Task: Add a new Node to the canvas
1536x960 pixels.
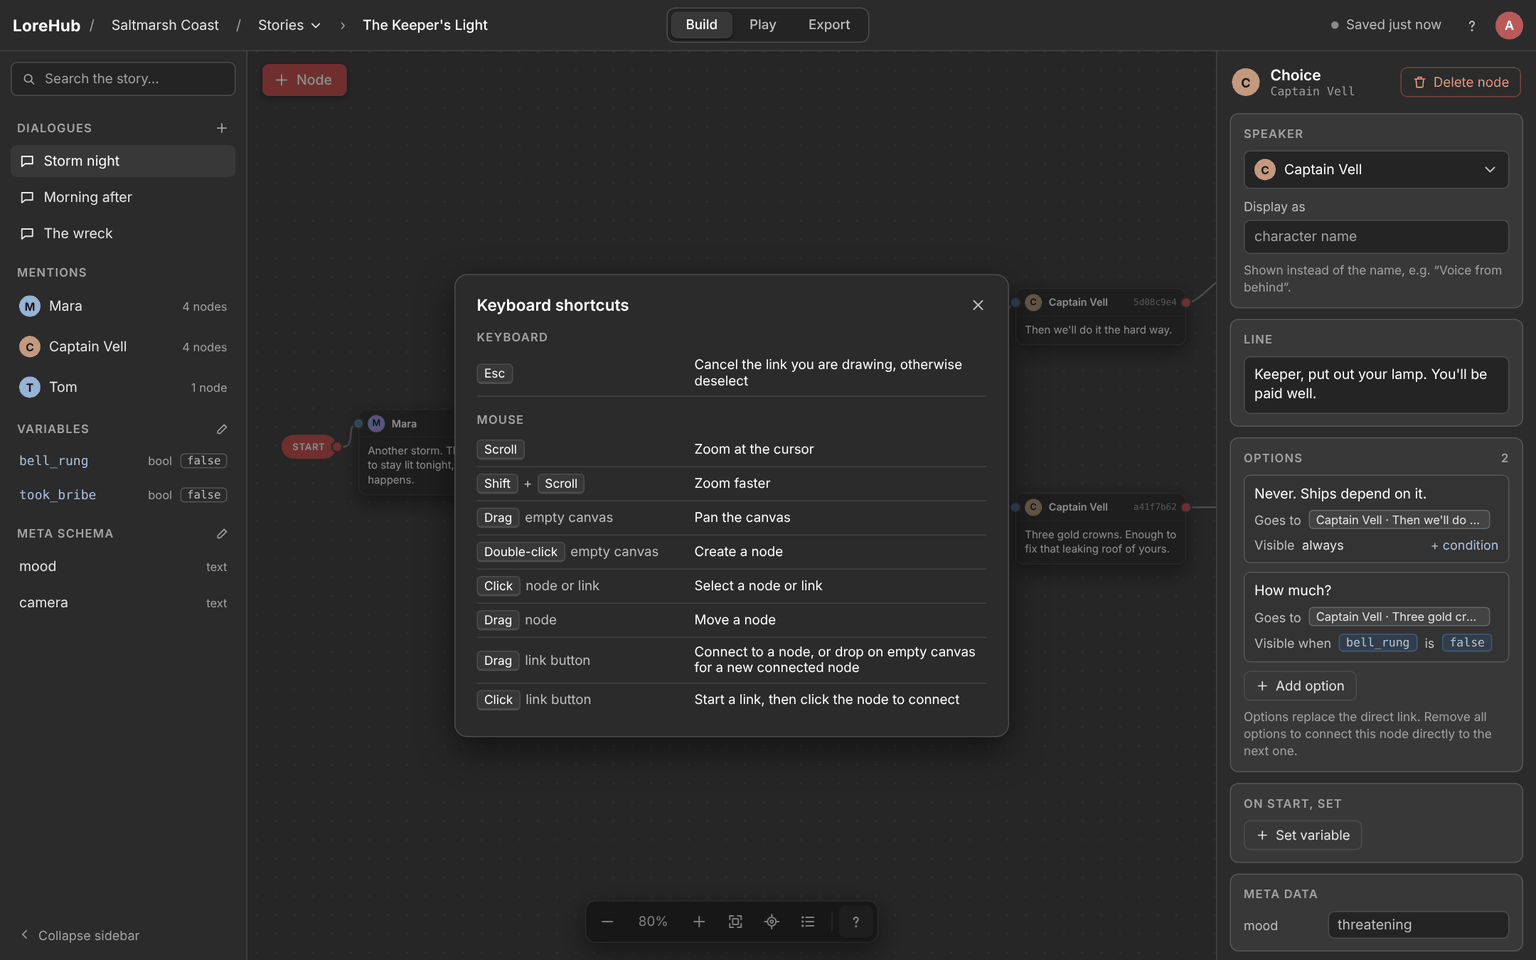Action: 304,80
